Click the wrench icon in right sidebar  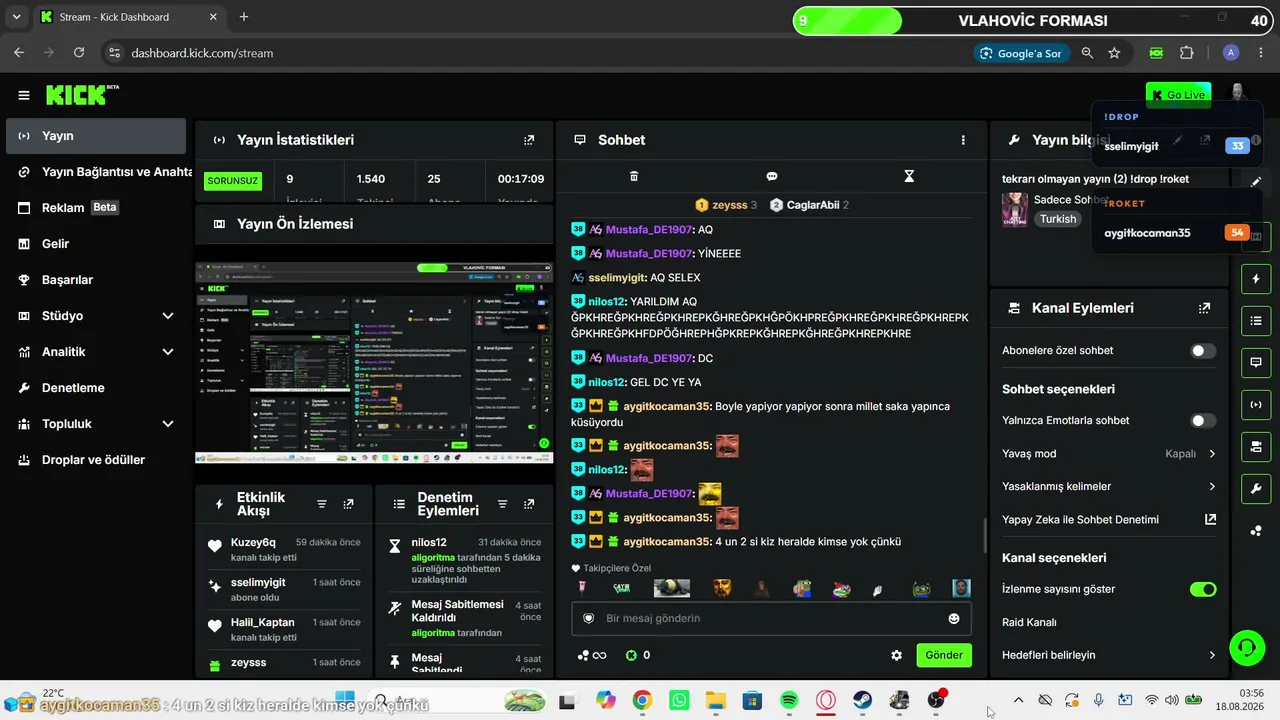(x=1256, y=488)
